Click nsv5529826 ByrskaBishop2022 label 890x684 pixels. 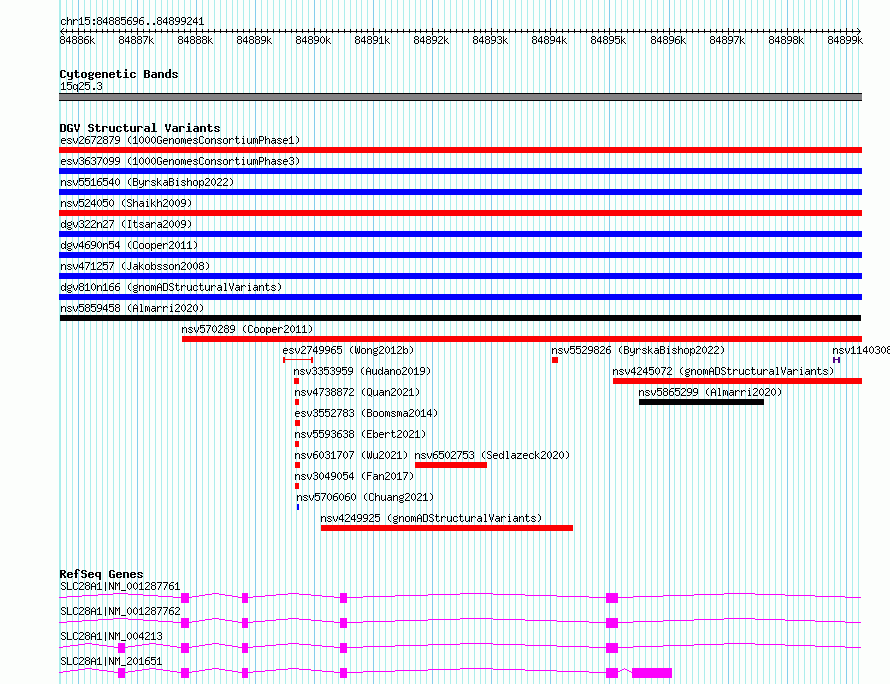639,350
